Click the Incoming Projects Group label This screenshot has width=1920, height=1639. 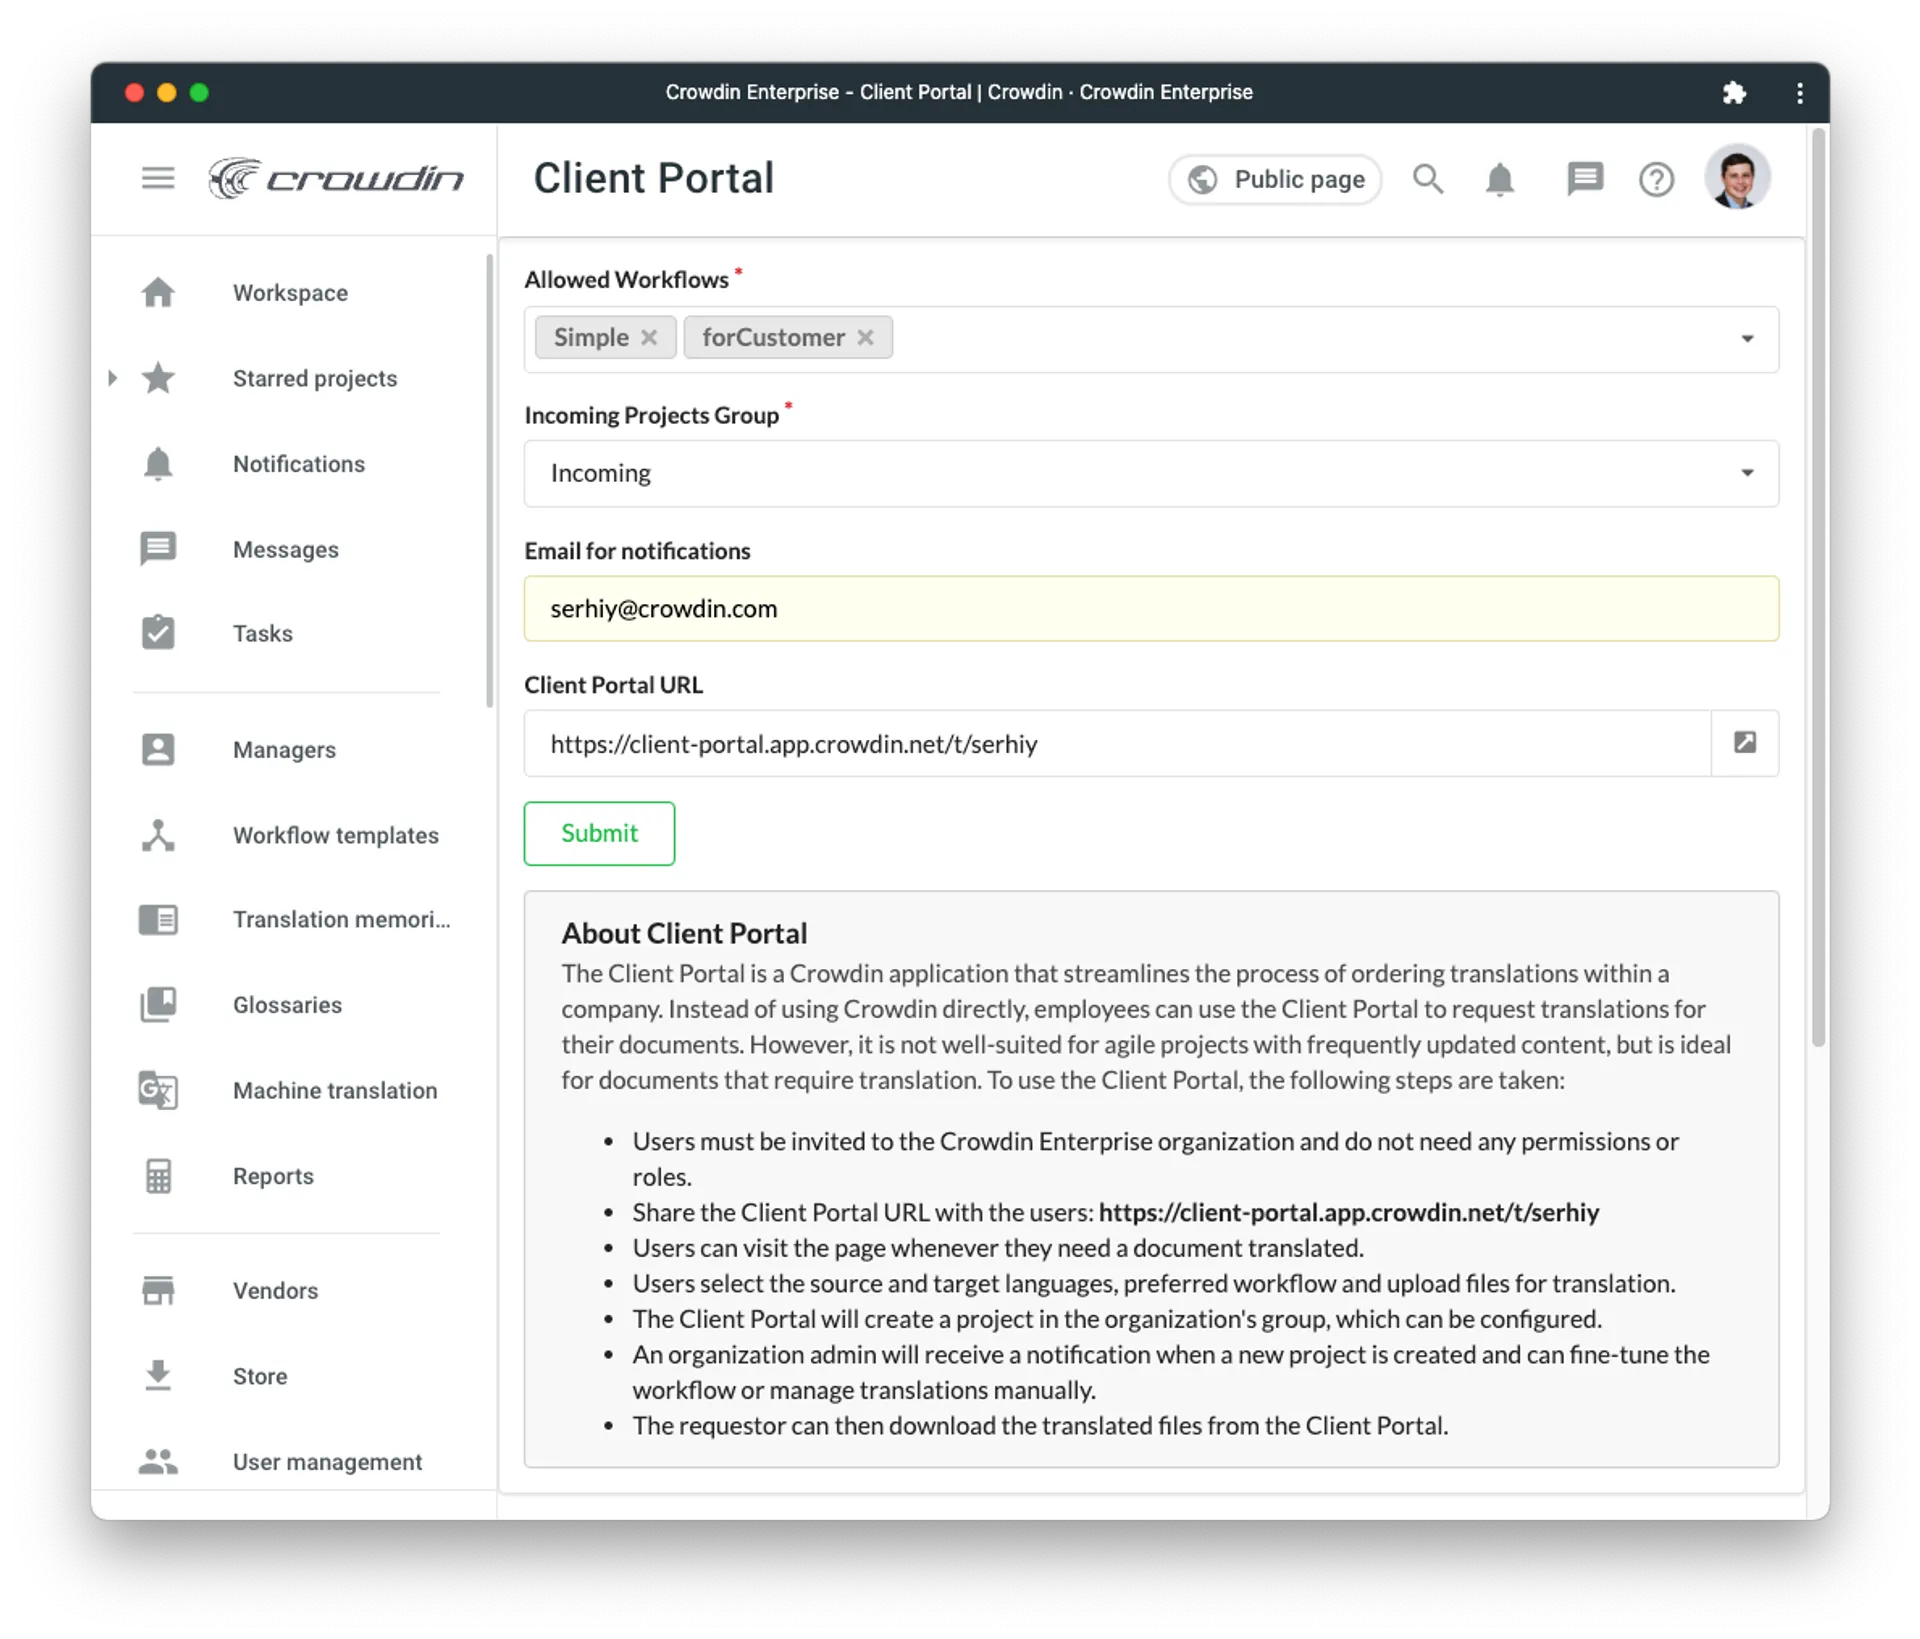click(x=651, y=415)
